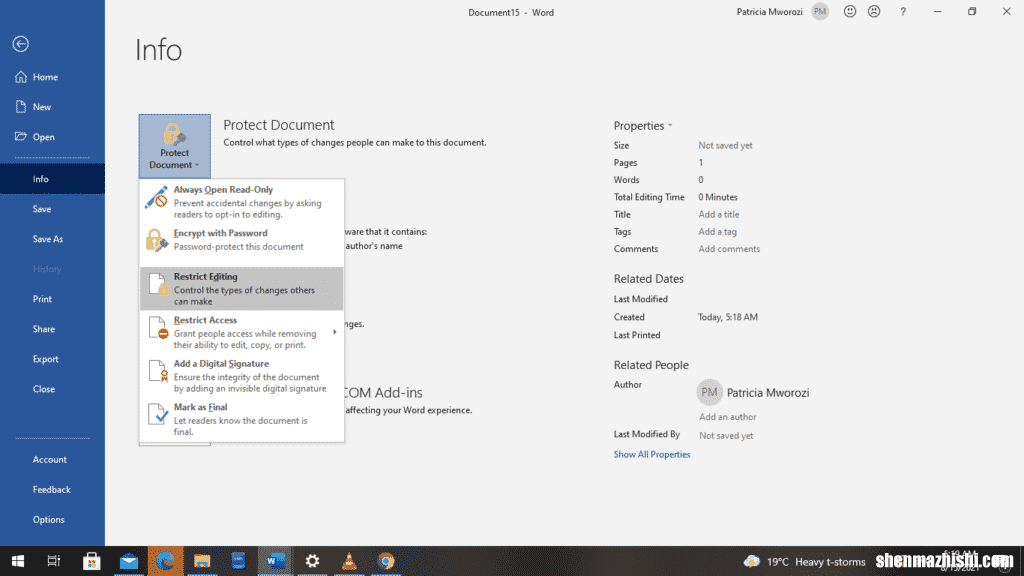Expand the Restrict Access submenu arrow
This screenshot has width=1024, height=576.
334,332
